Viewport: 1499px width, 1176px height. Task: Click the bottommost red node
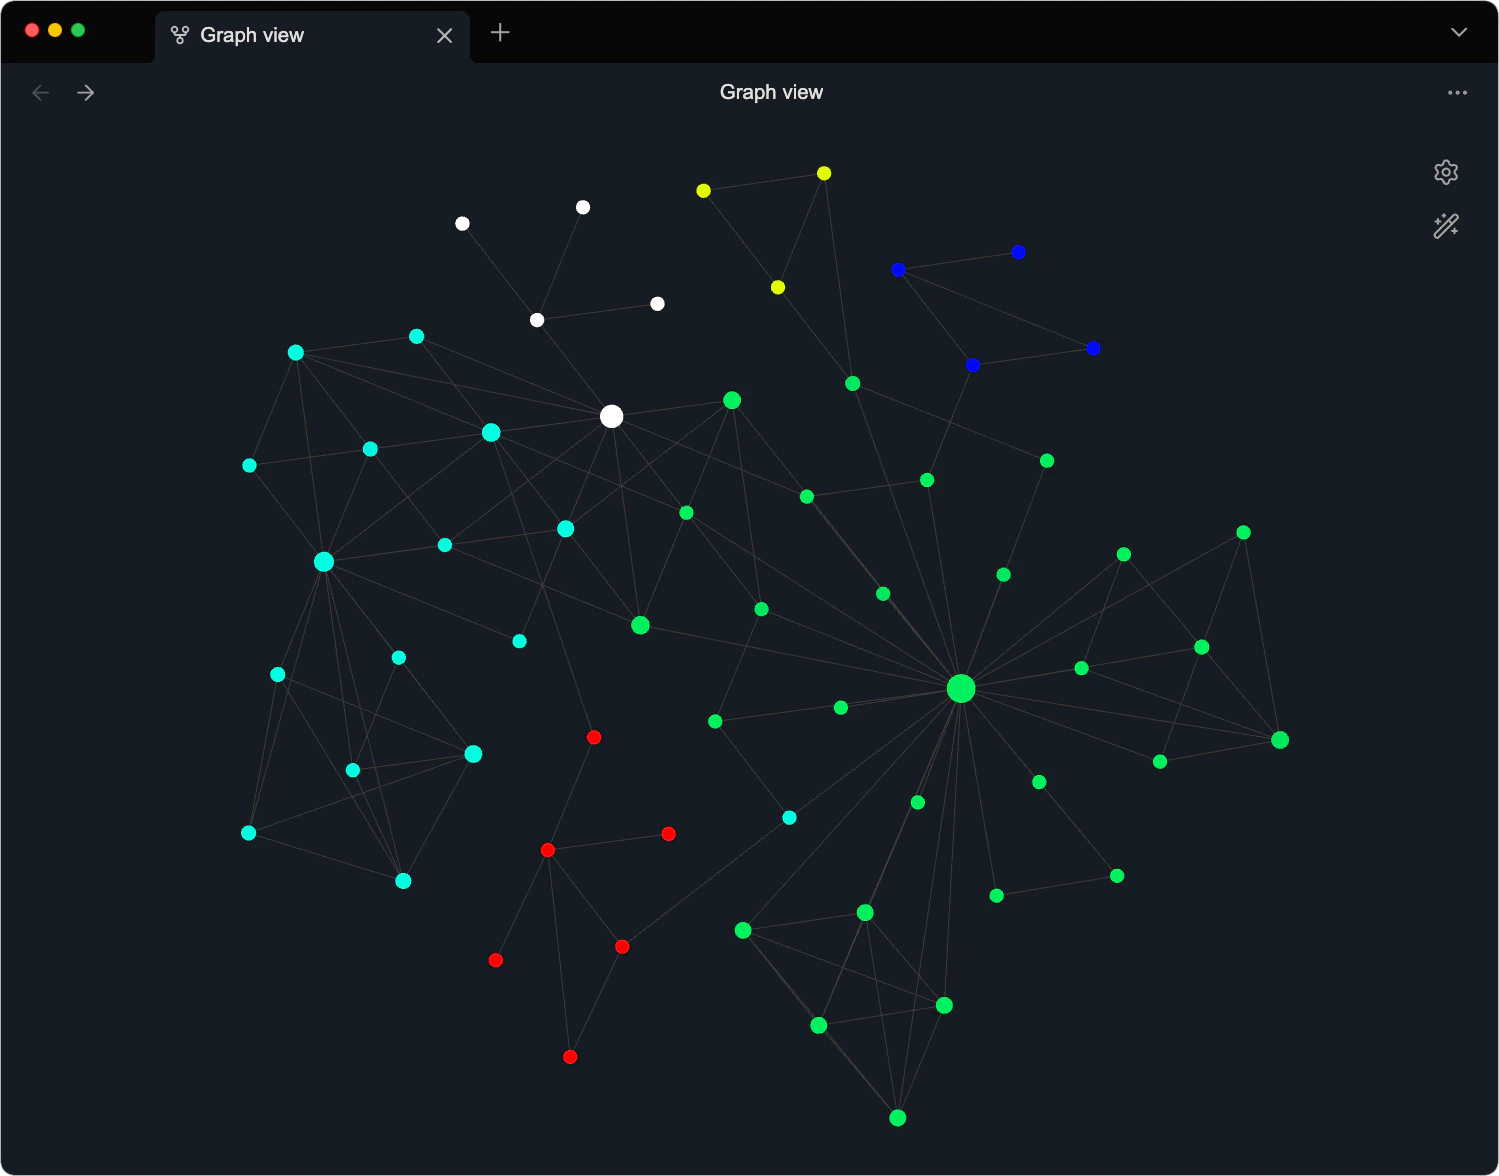tap(570, 1056)
